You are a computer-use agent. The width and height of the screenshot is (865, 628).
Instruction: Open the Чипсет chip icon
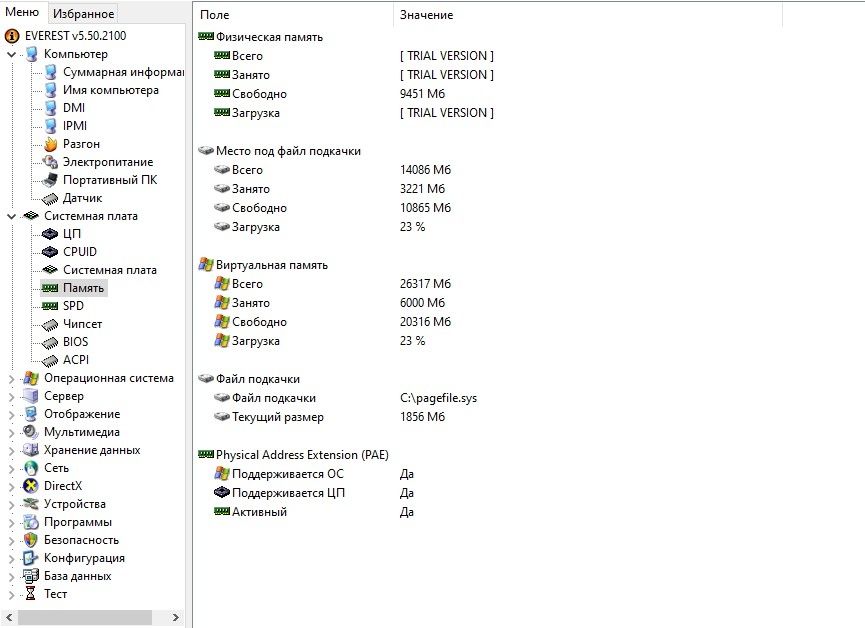click(x=50, y=324)
